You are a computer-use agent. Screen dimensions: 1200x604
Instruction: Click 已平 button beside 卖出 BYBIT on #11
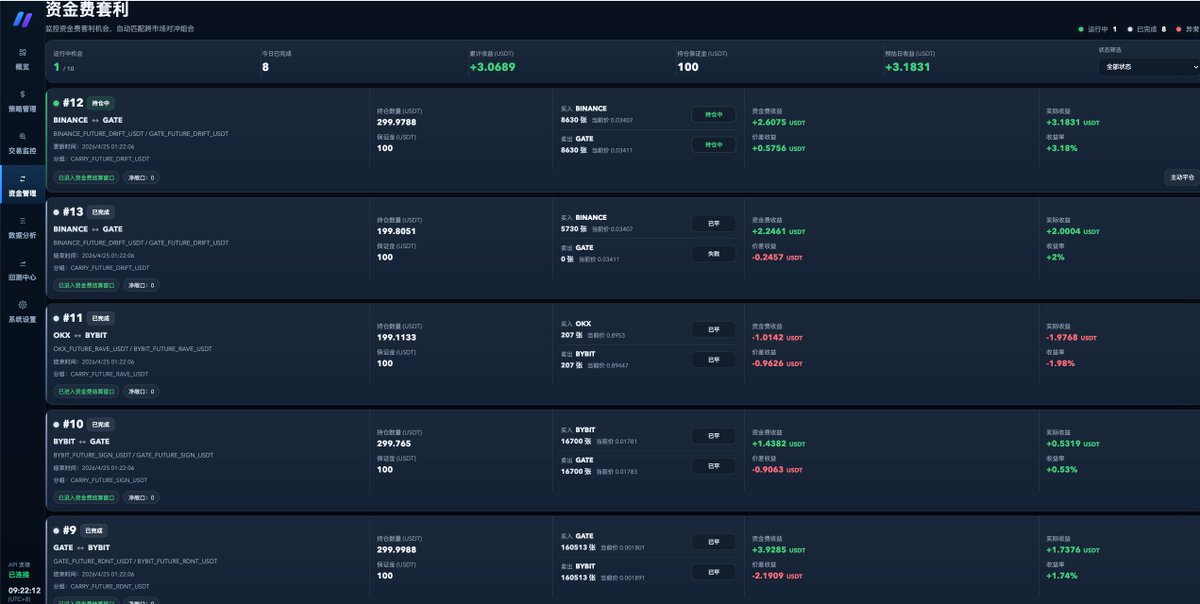pos(713,360)
